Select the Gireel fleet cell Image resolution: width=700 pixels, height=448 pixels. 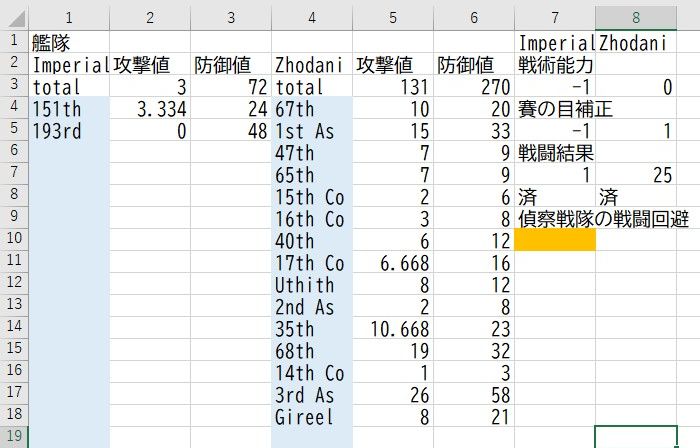pos(312,416)
